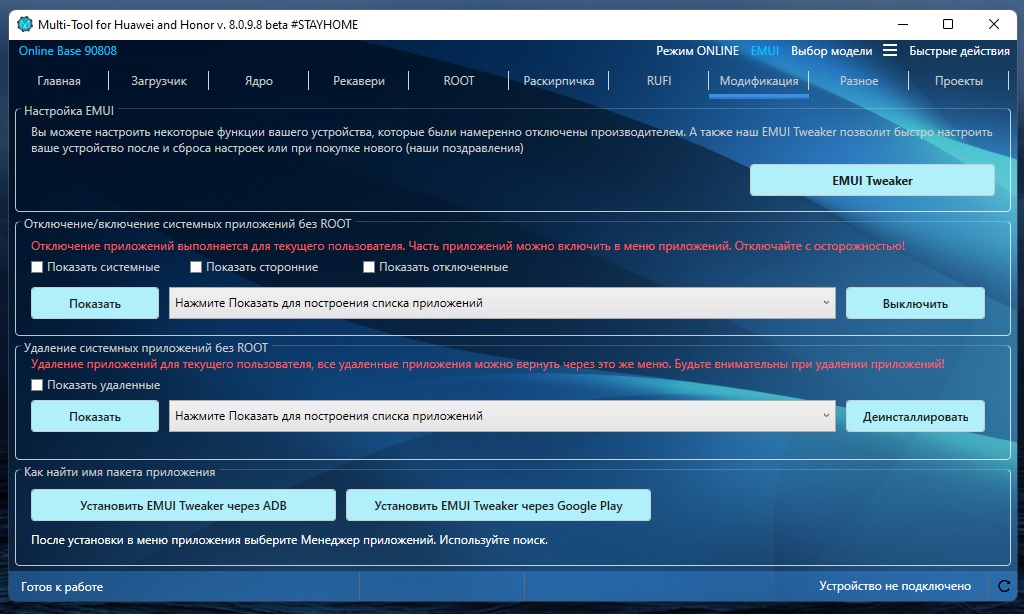1024x614 pixels.
Task: Click the Выключить button
Action: point(915,303)
